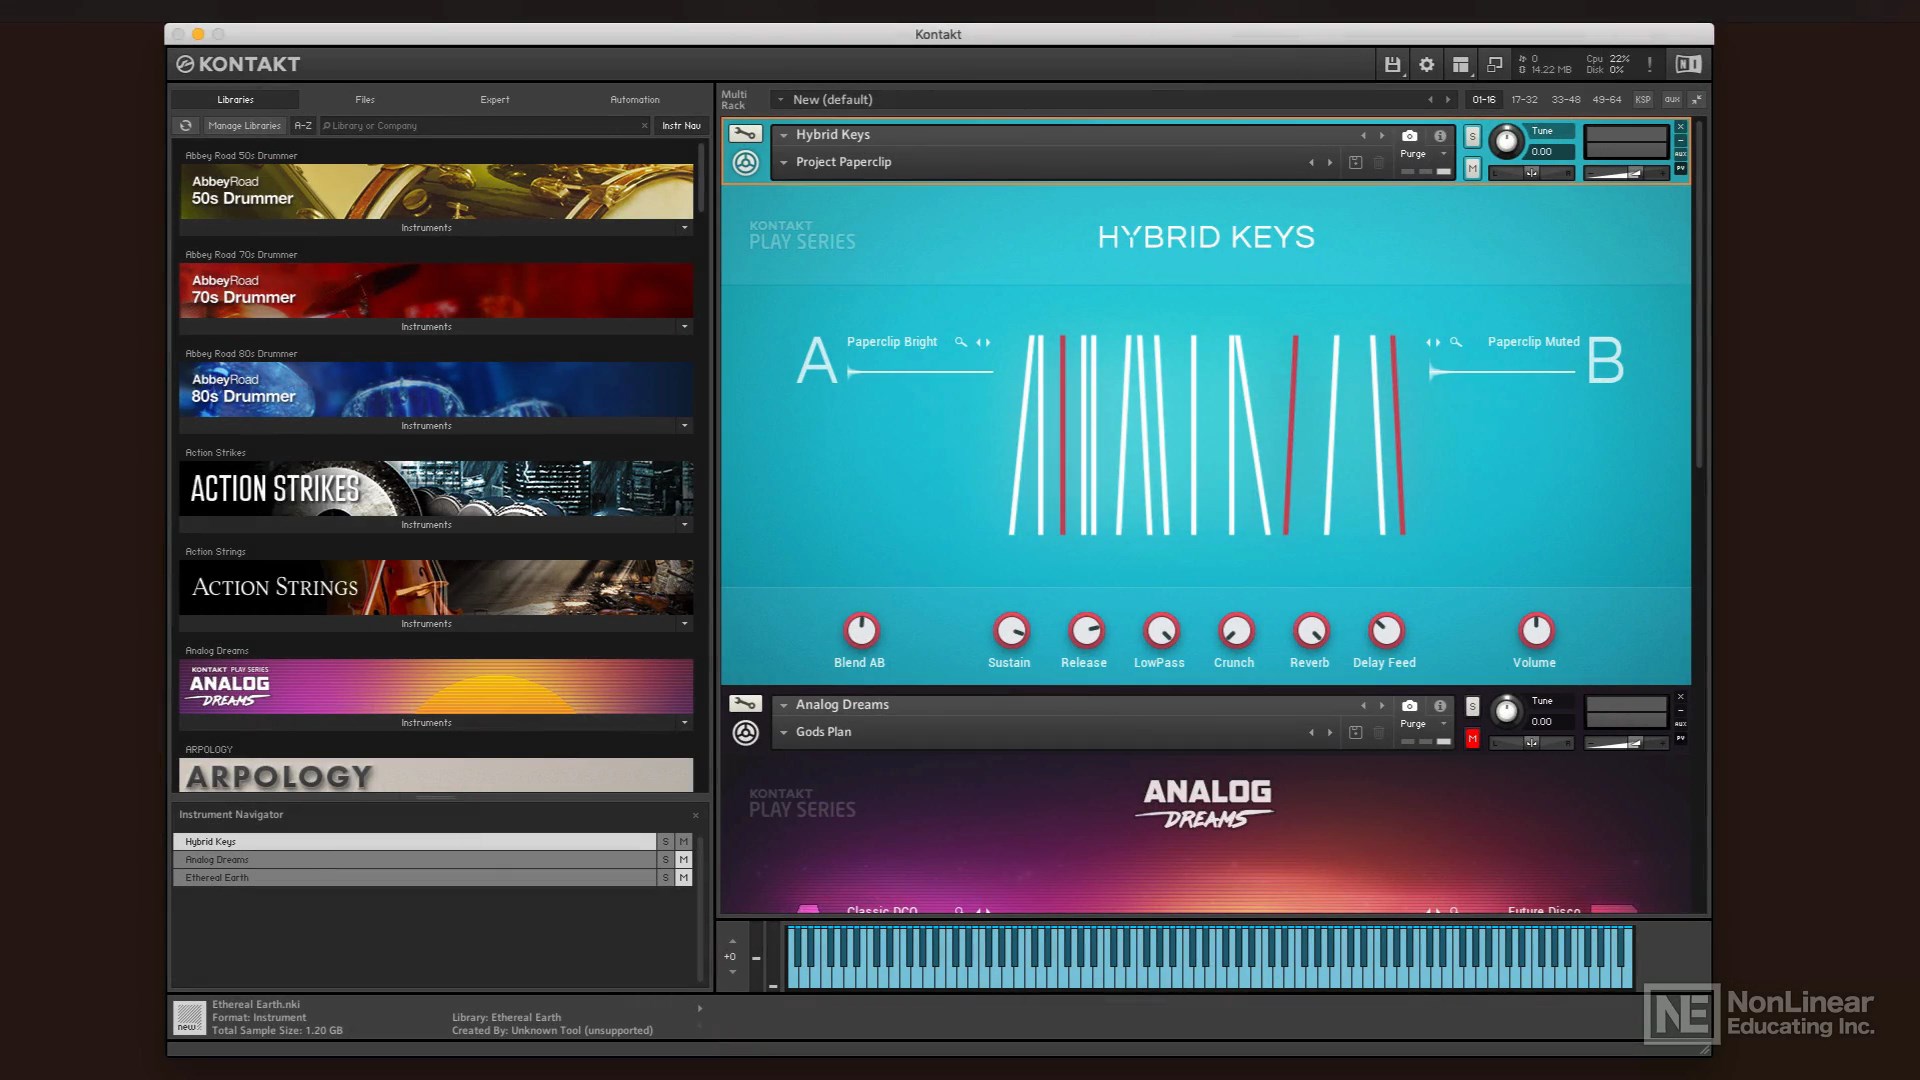Screen dimensions: 1920x1080
Task: Refresh the libraries list
Action: pyautogui.click(x=185, y=126)
